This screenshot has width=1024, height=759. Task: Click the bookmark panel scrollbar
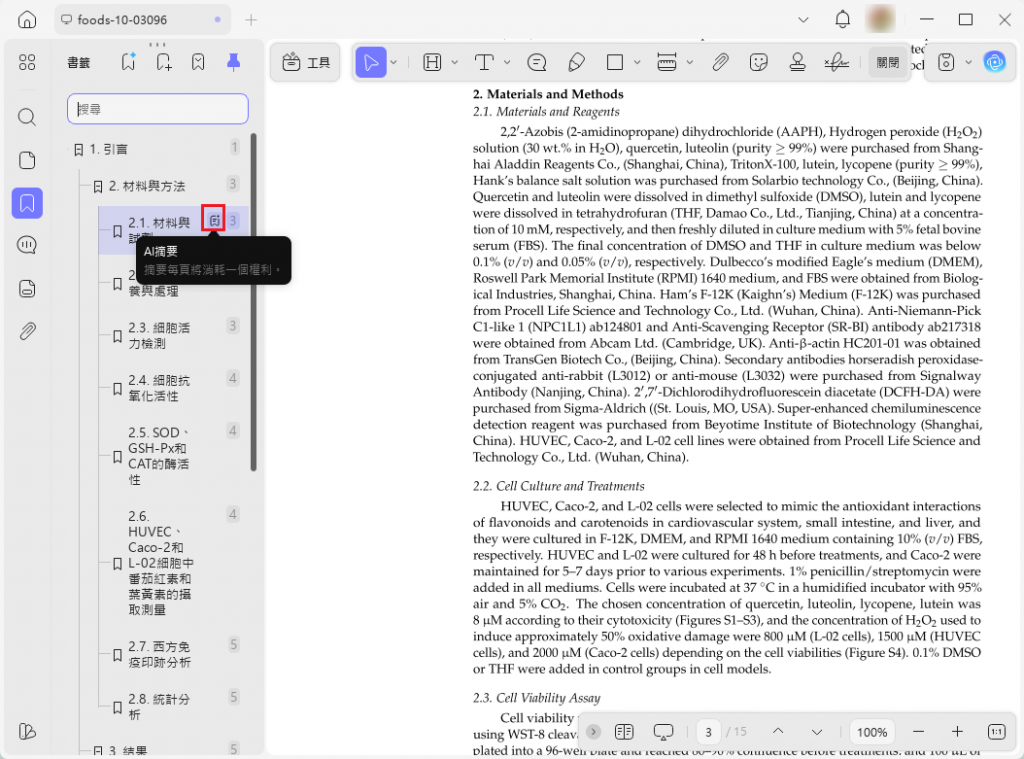click(x=253, y=302)
